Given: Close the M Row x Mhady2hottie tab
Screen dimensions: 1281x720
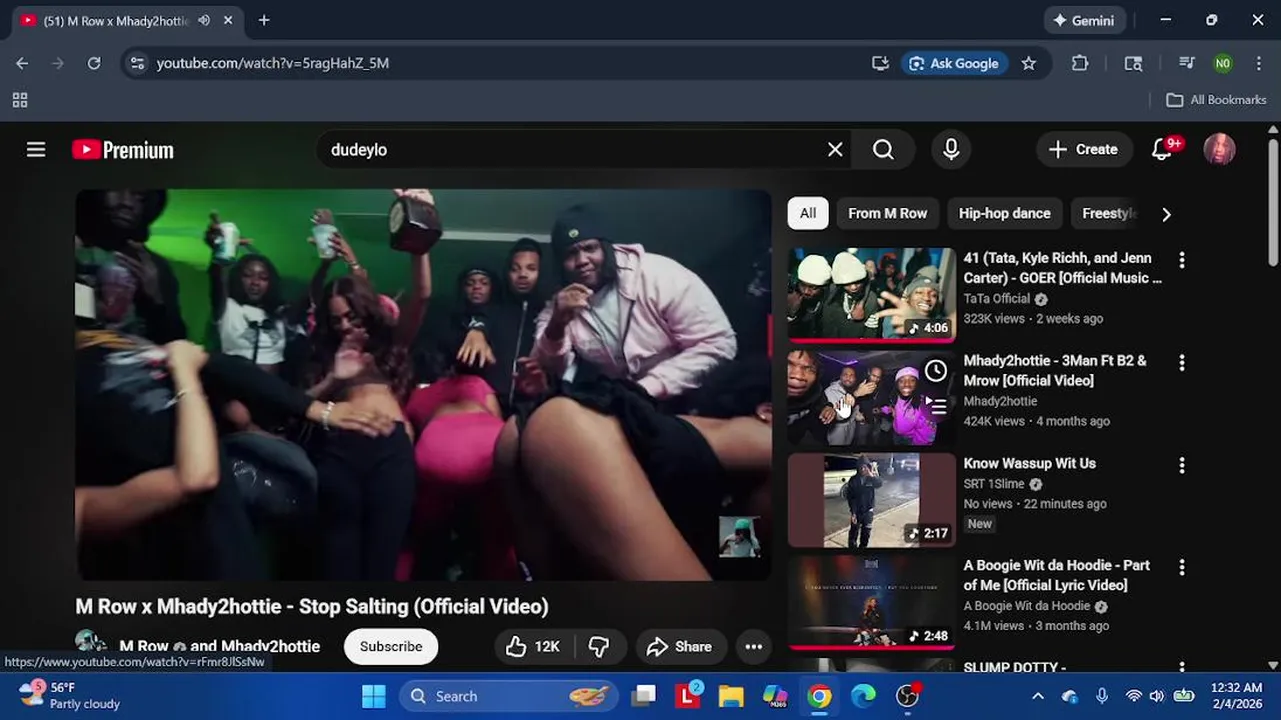Looking at the screenshot, I should 228,20.
